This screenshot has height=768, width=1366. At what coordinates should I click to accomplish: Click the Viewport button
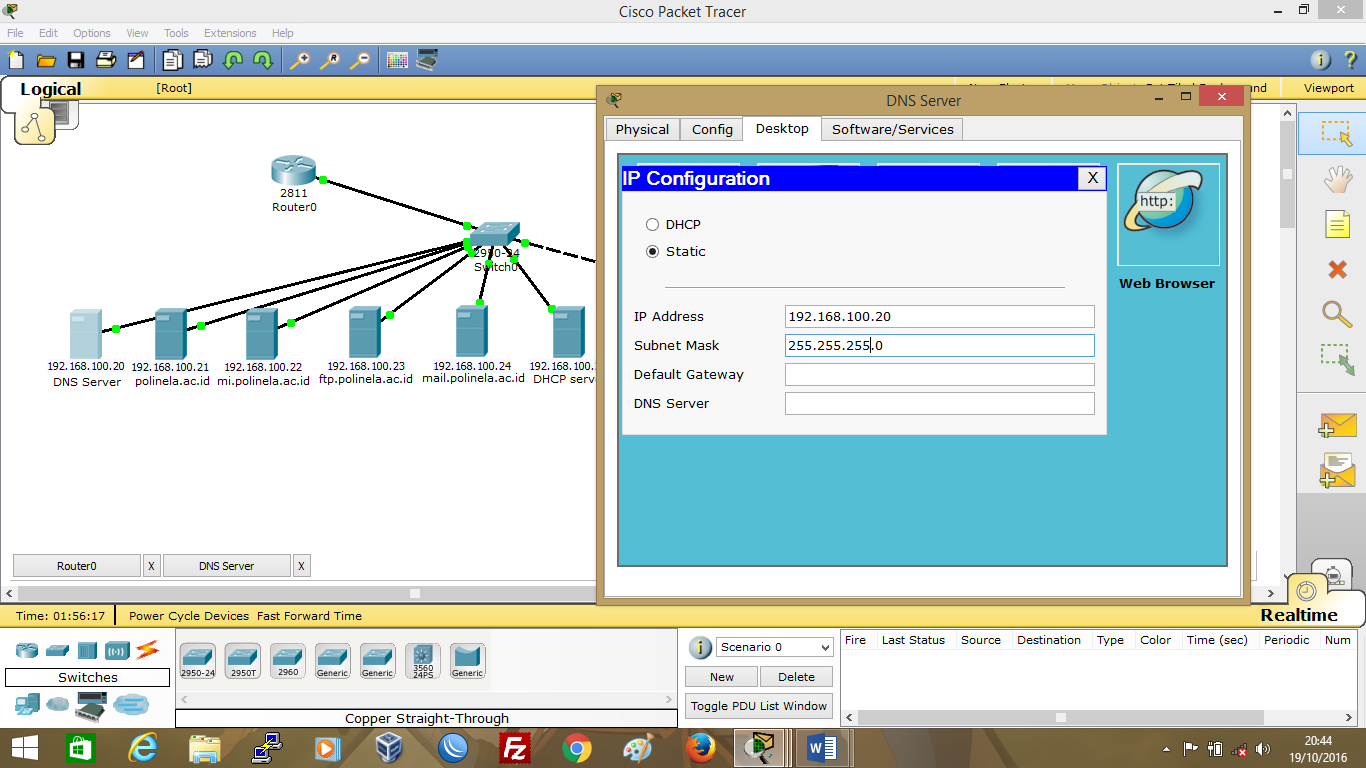click(1329, 88)
